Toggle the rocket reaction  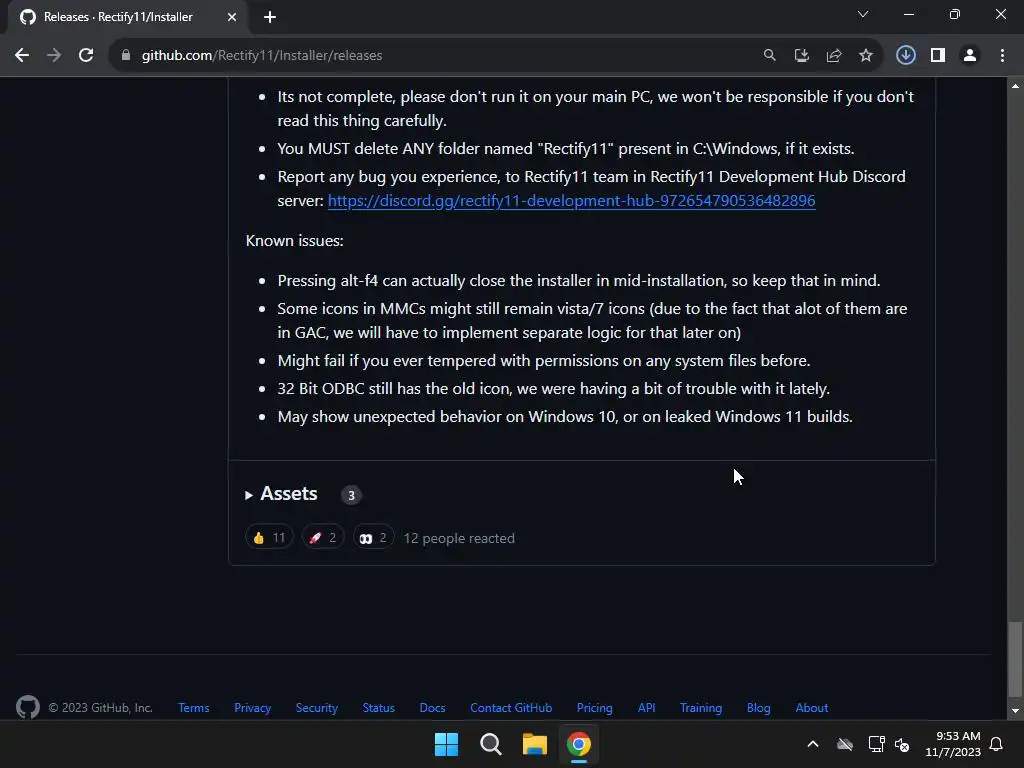tap(323, 537)
